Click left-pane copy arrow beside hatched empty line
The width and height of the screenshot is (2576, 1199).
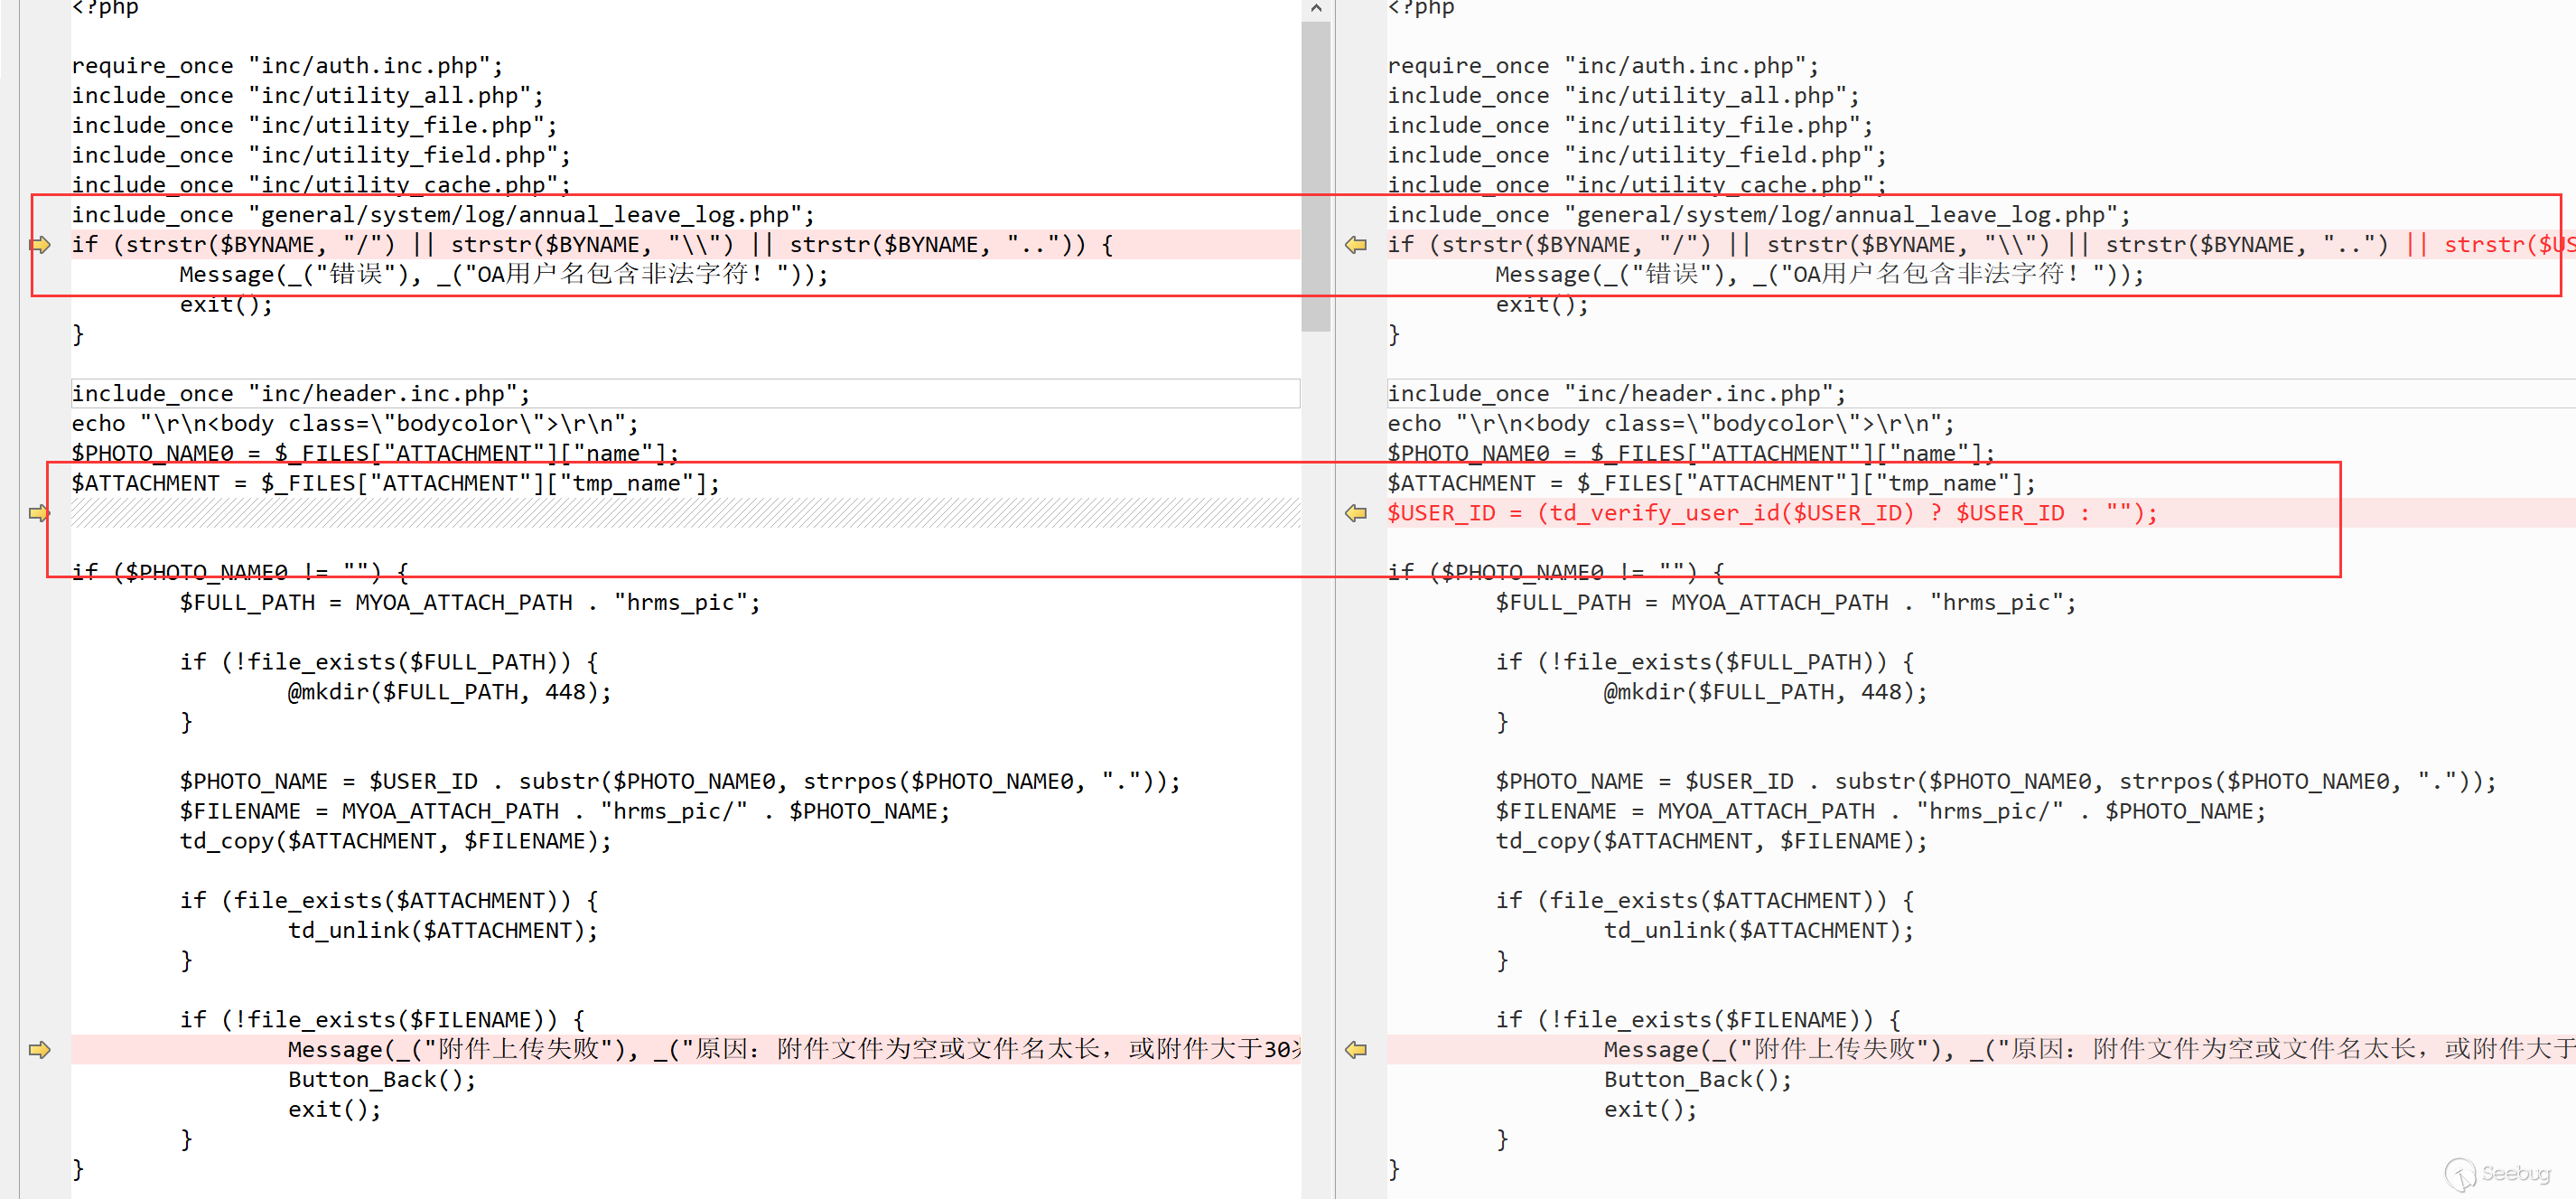pos(39,513)
